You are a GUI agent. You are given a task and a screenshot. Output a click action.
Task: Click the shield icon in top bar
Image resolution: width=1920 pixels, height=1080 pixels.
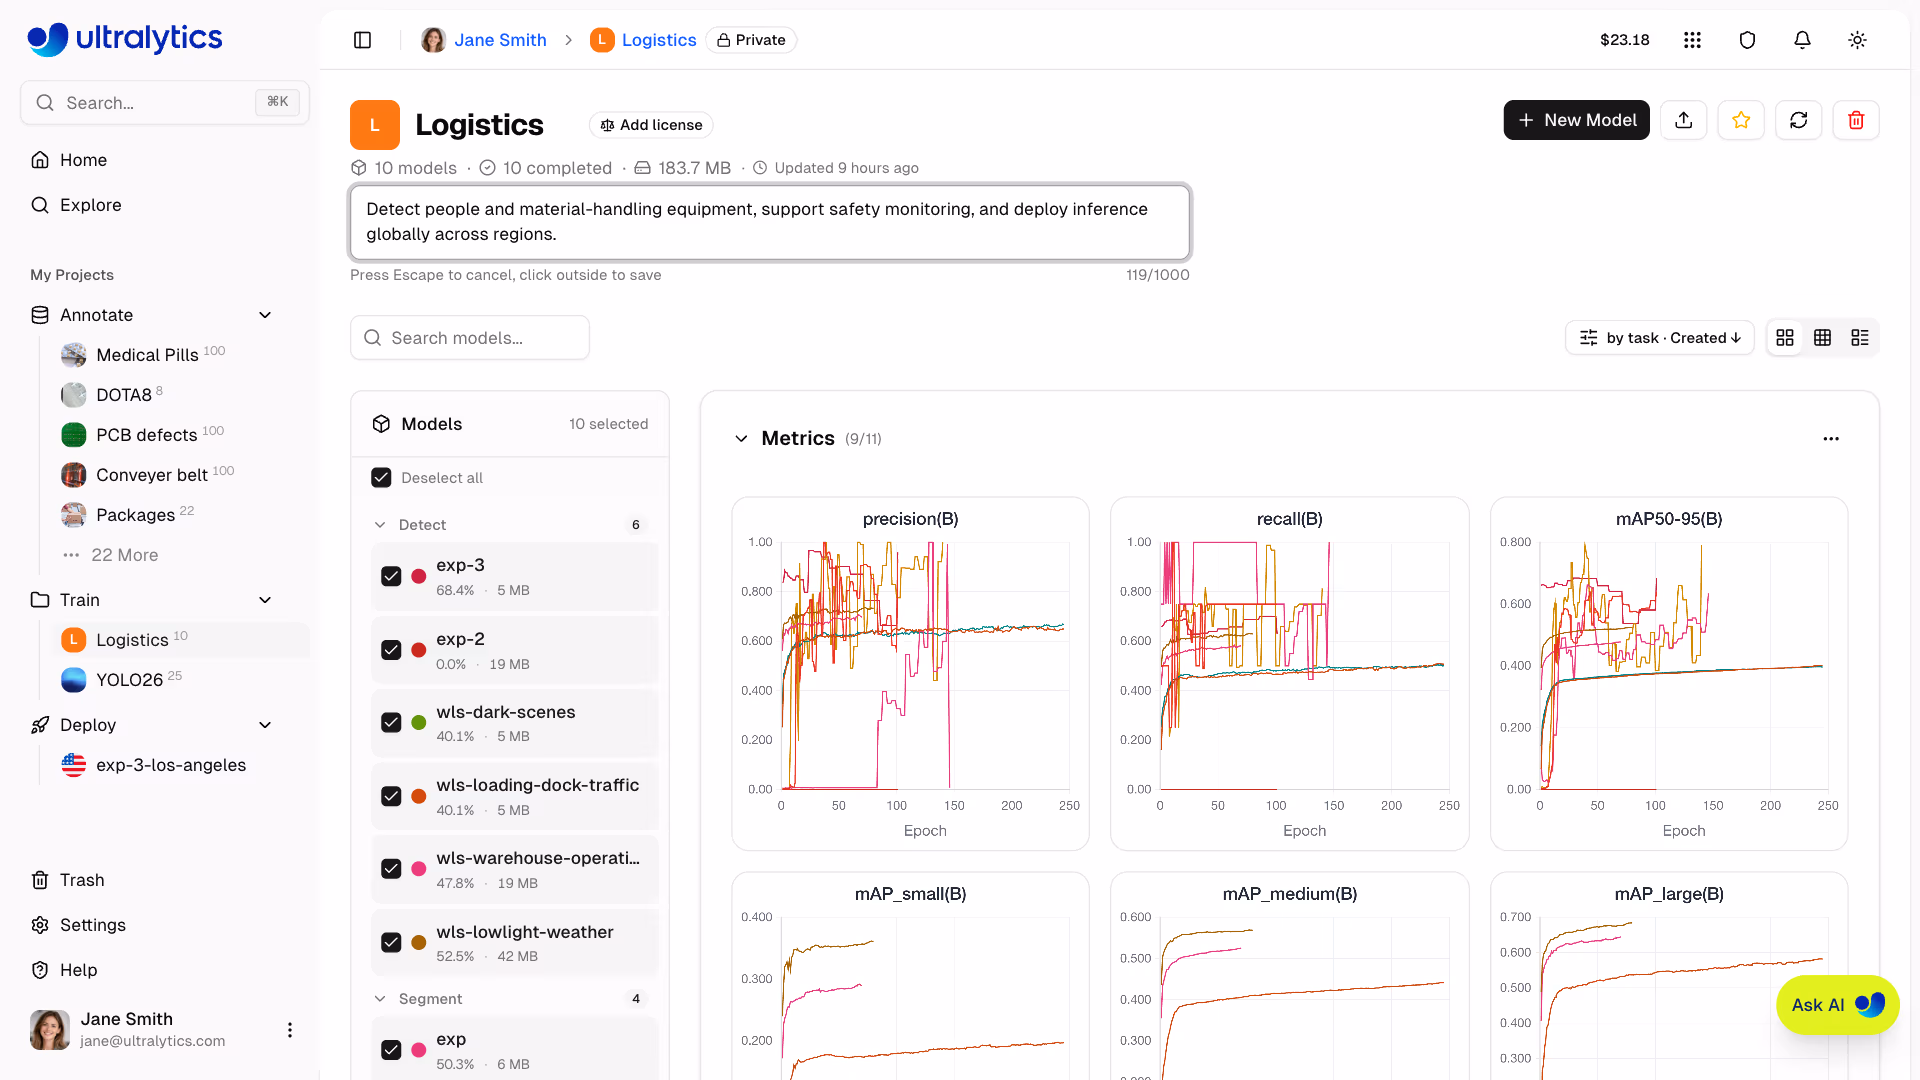pyautogui.click(x=1747, y=40)
